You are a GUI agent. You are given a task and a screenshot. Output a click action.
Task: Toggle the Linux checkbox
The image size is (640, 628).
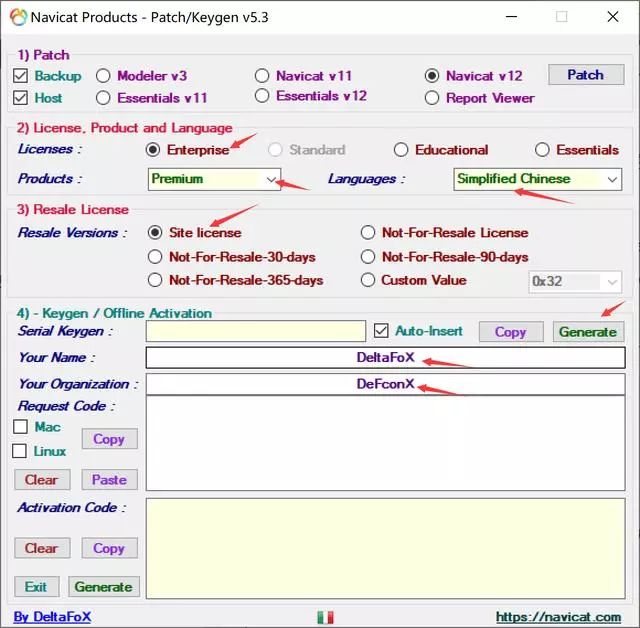[20, 451]
